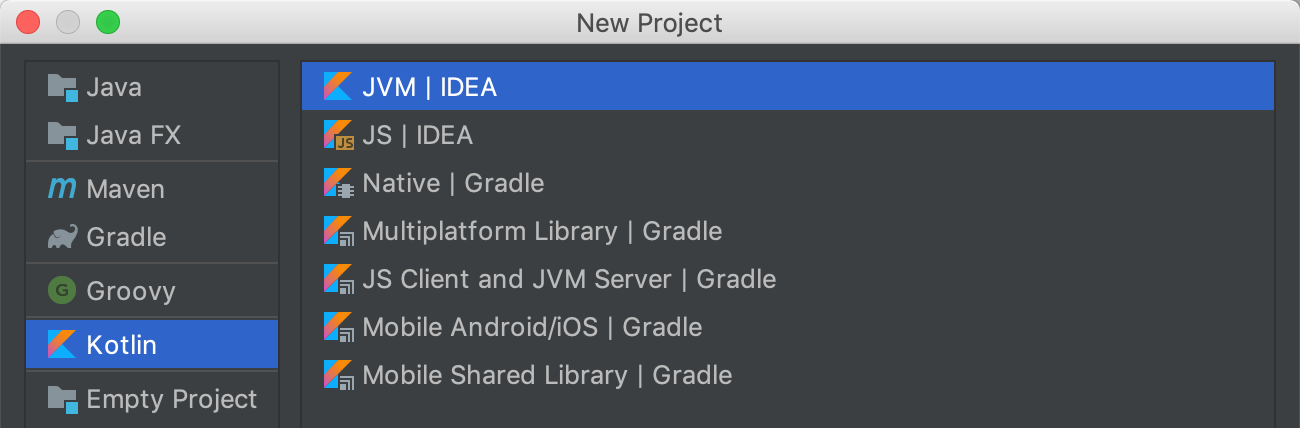Click the Gradle elephant icon
1300x428 pixels.
(62, 237)
